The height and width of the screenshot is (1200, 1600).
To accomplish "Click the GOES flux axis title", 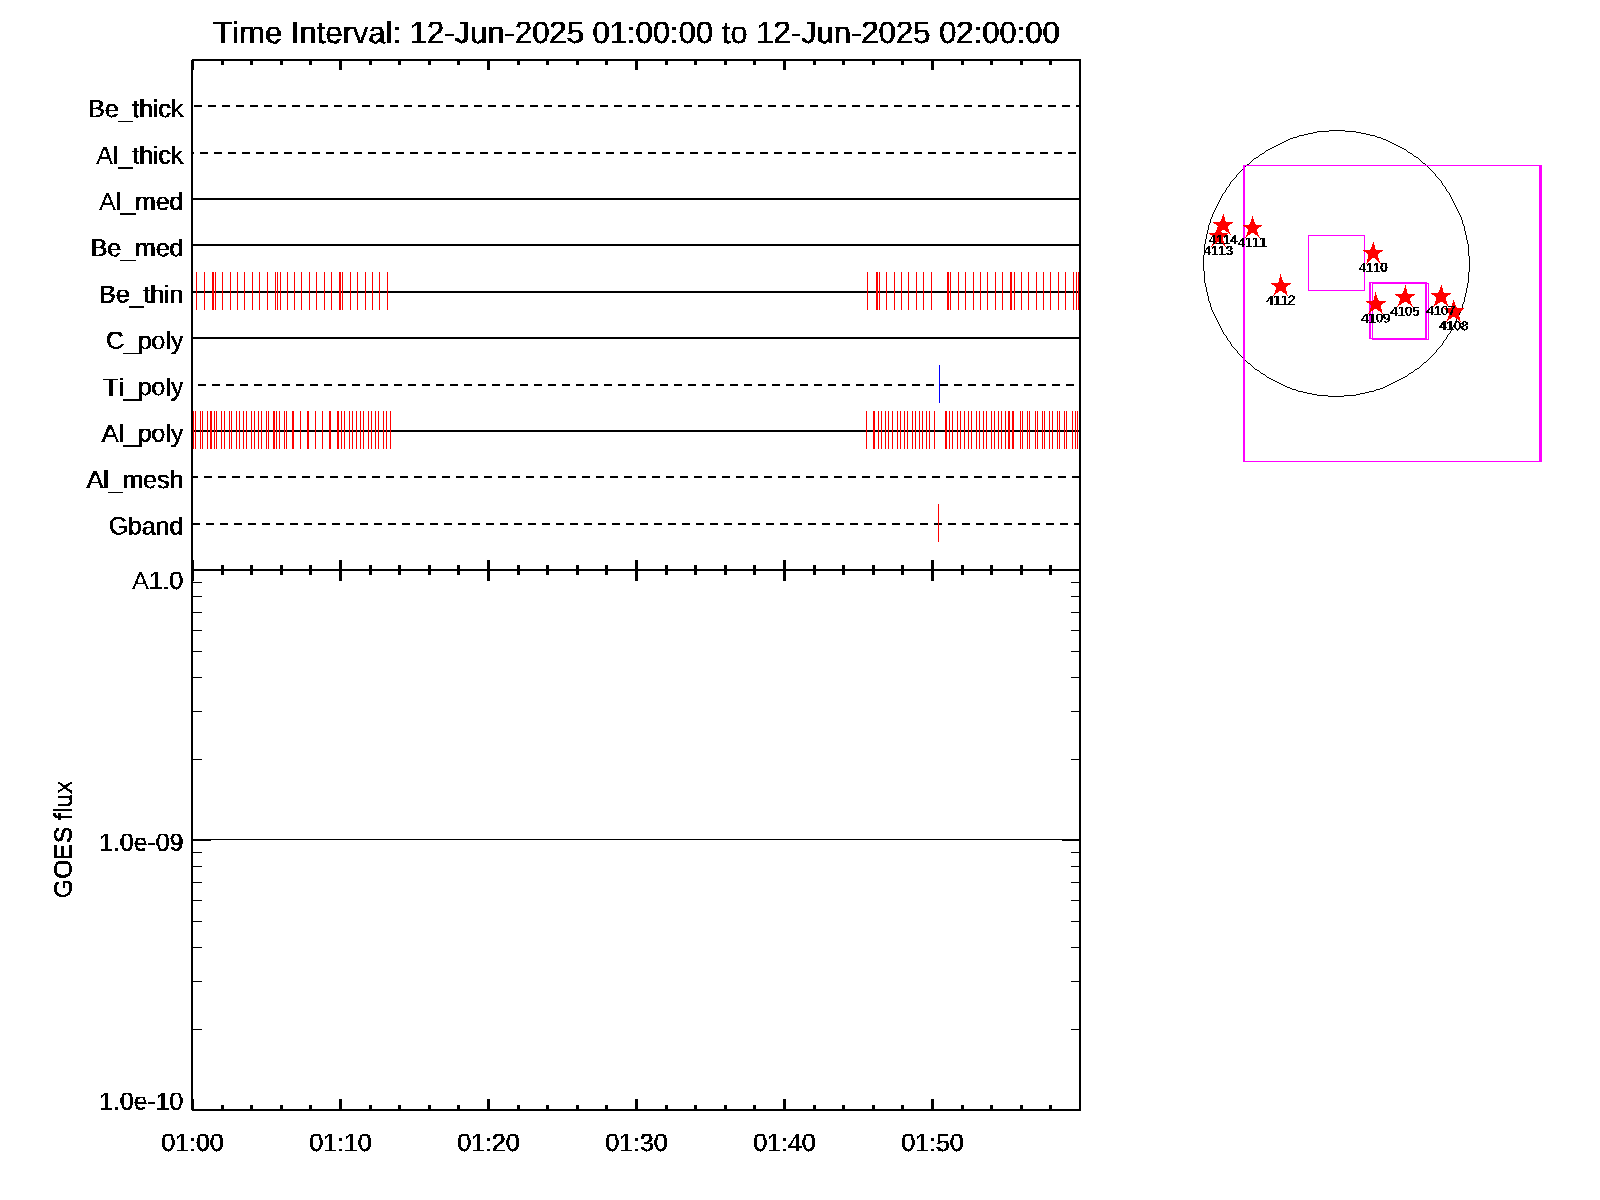I will pos(63,840).
